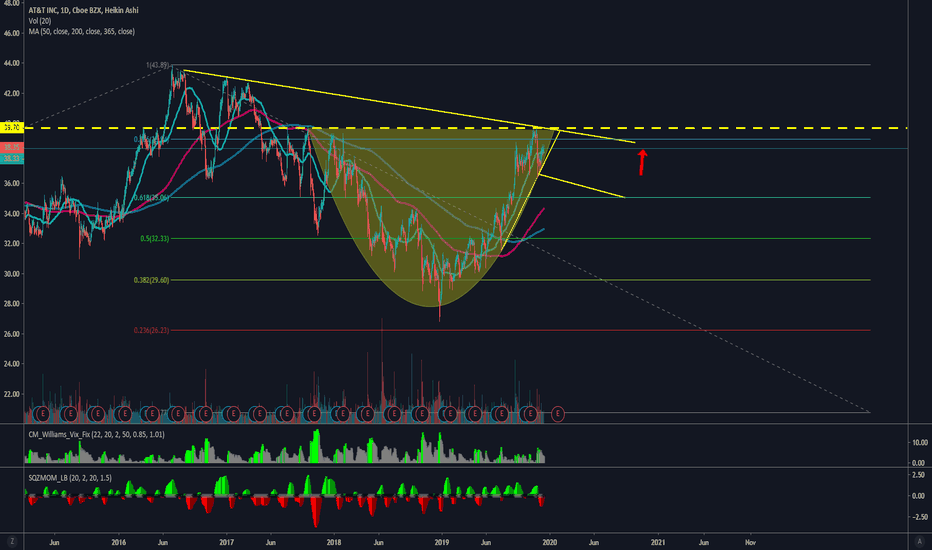Click the 2016 time axis label
This screenshot has height=550, width=932.
tap(118, 542)
